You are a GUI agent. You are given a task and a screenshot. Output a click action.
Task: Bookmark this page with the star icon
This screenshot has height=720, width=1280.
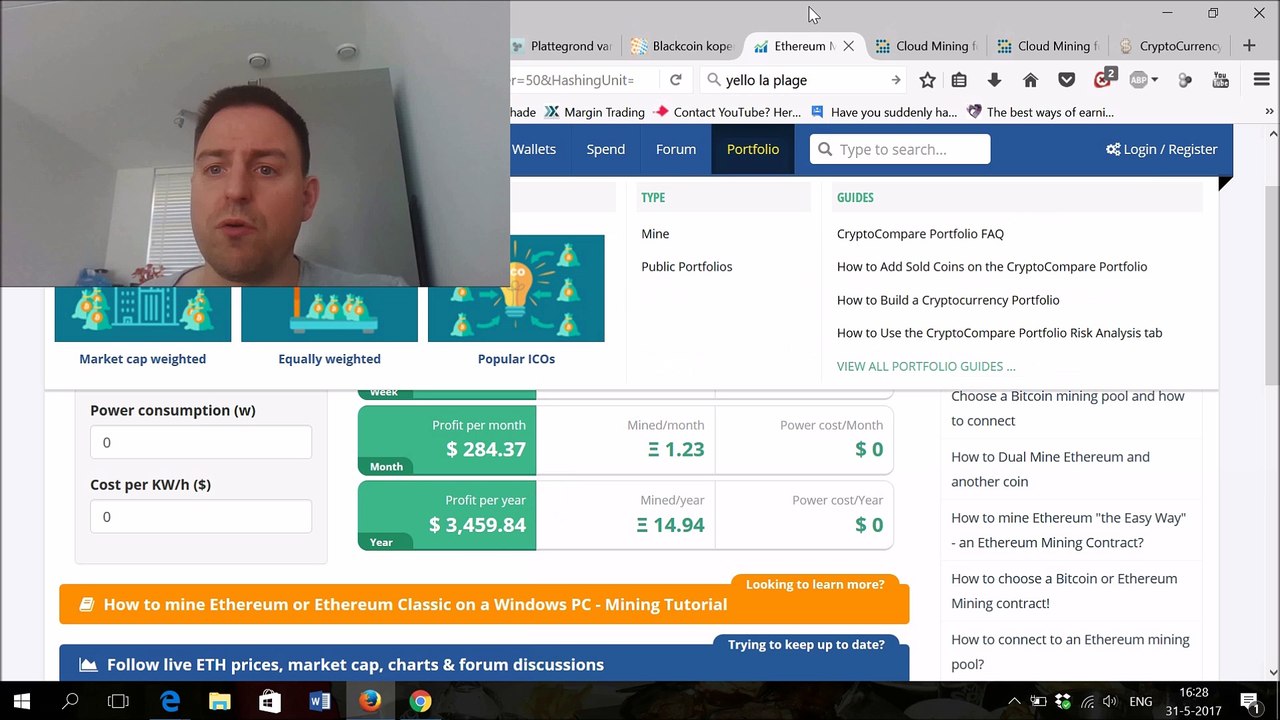(x=928, y=80)
